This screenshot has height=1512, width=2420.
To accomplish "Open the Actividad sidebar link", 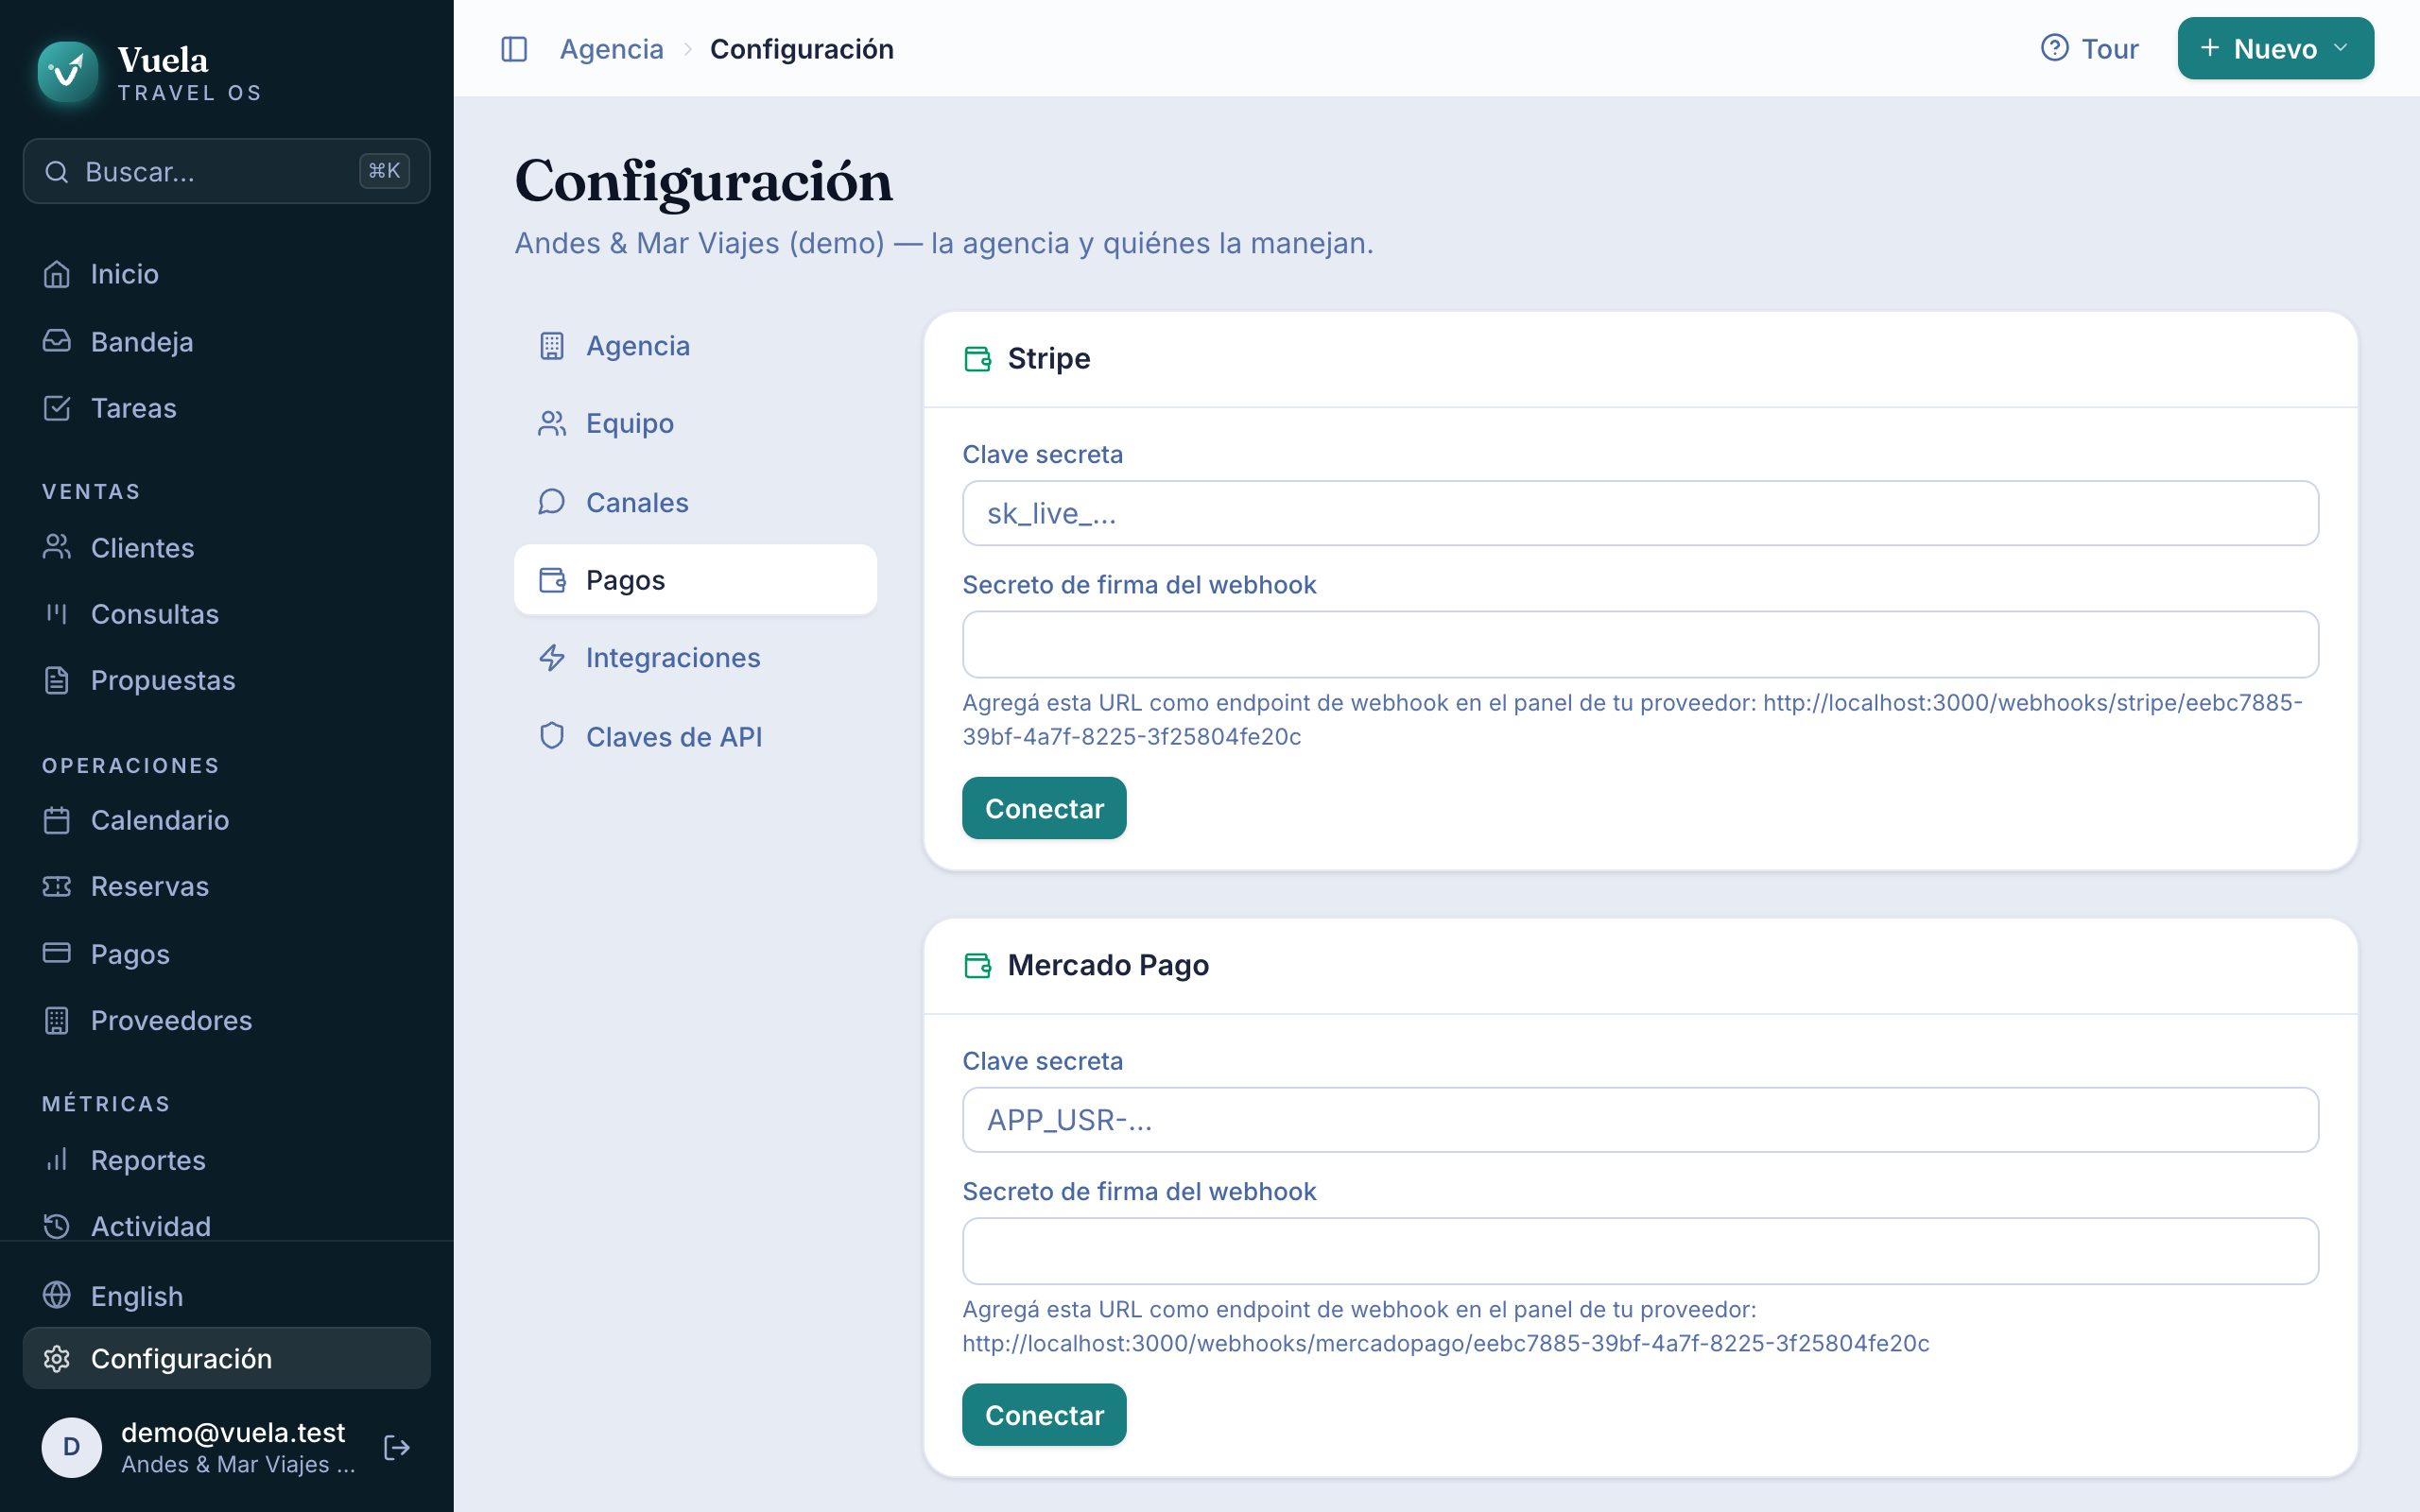I will (226, 1225).
